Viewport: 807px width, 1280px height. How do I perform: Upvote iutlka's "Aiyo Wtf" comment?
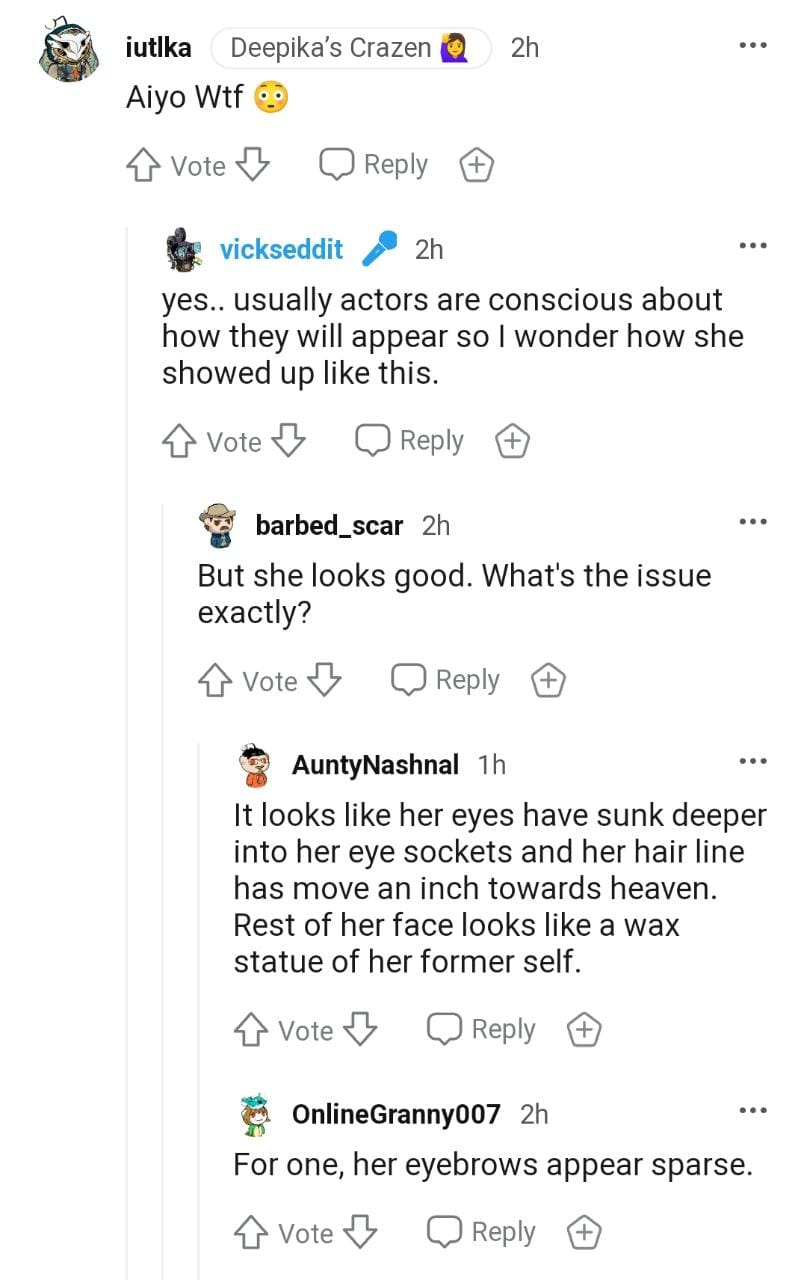point(144,165)
